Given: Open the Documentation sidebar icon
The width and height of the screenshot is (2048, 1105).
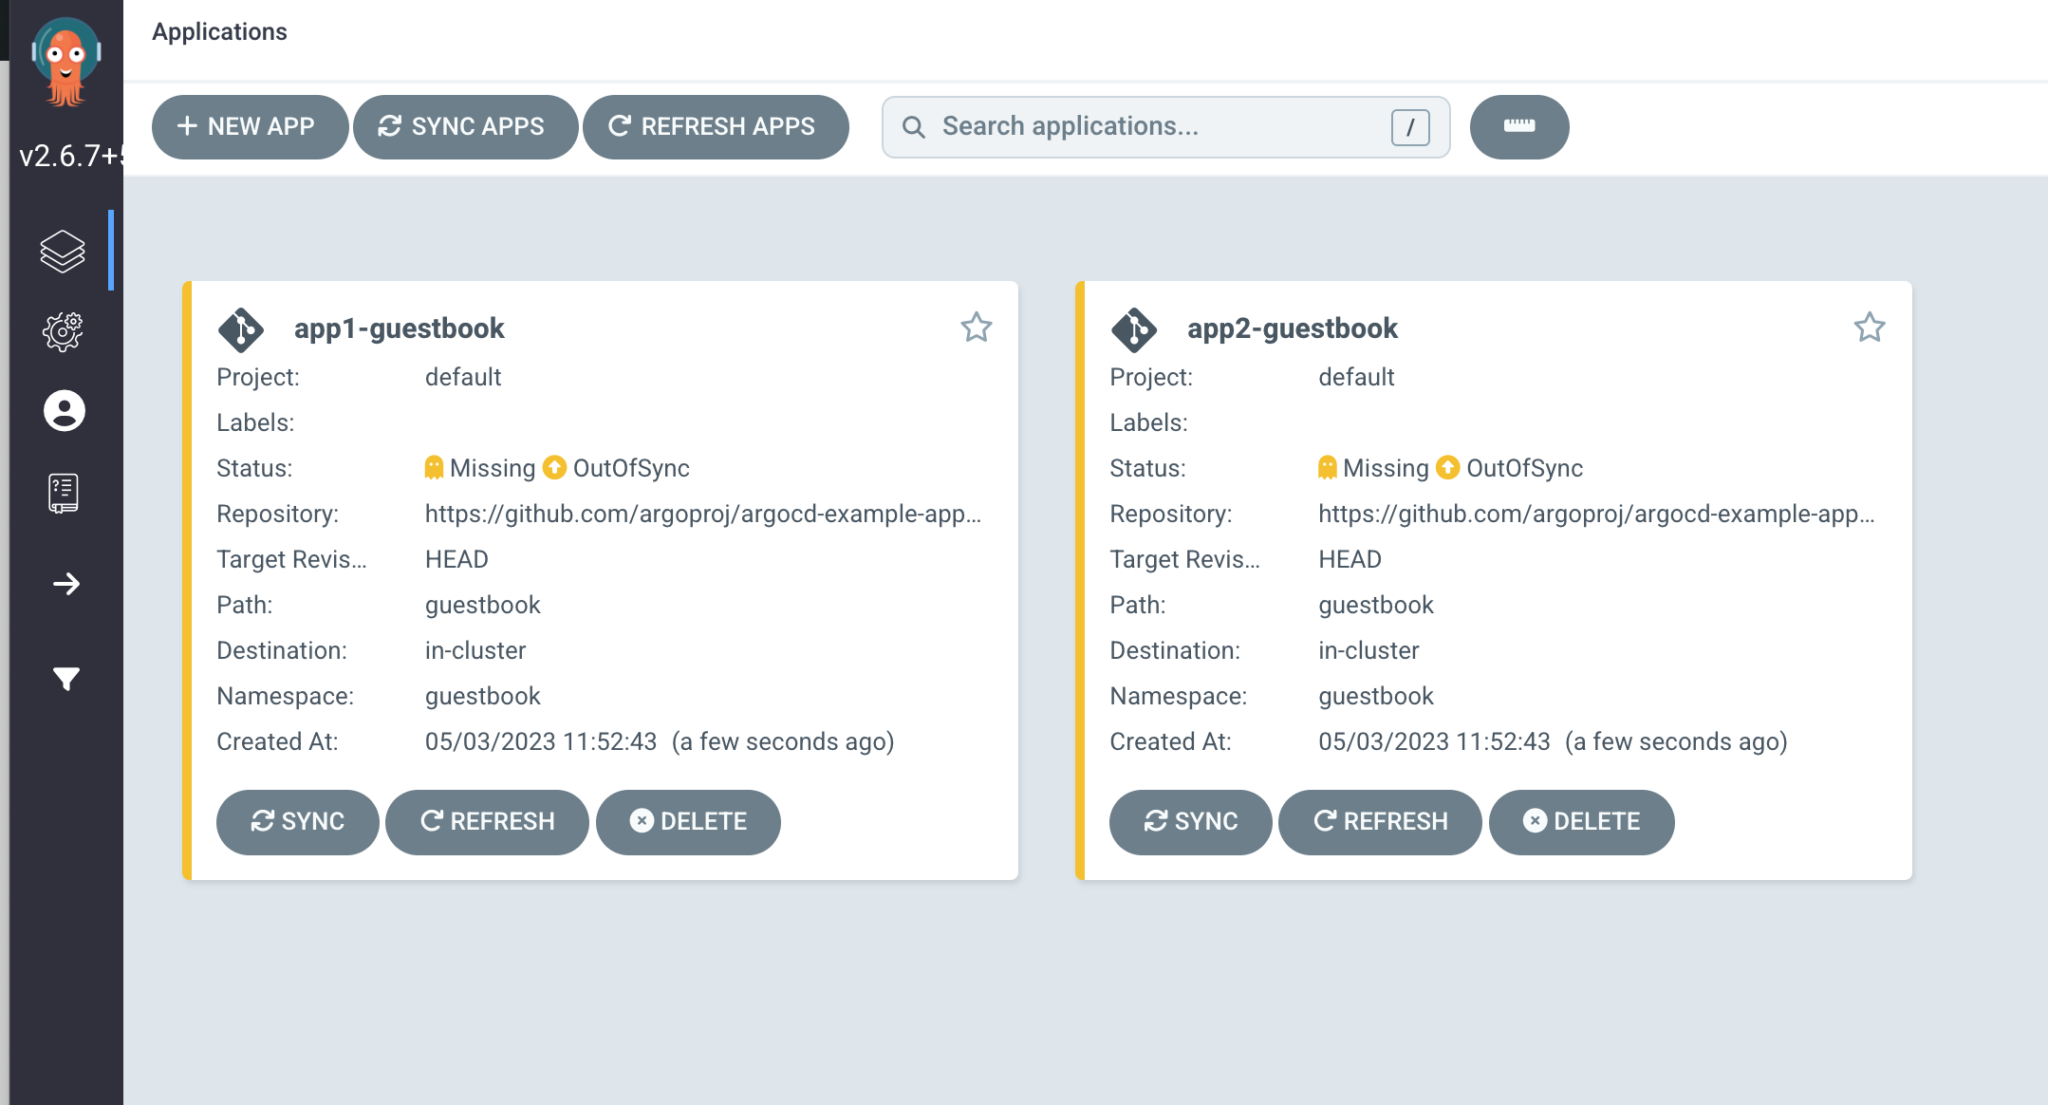Looking at the screenshot, I should pyautogui.click(x=63, y=490).
